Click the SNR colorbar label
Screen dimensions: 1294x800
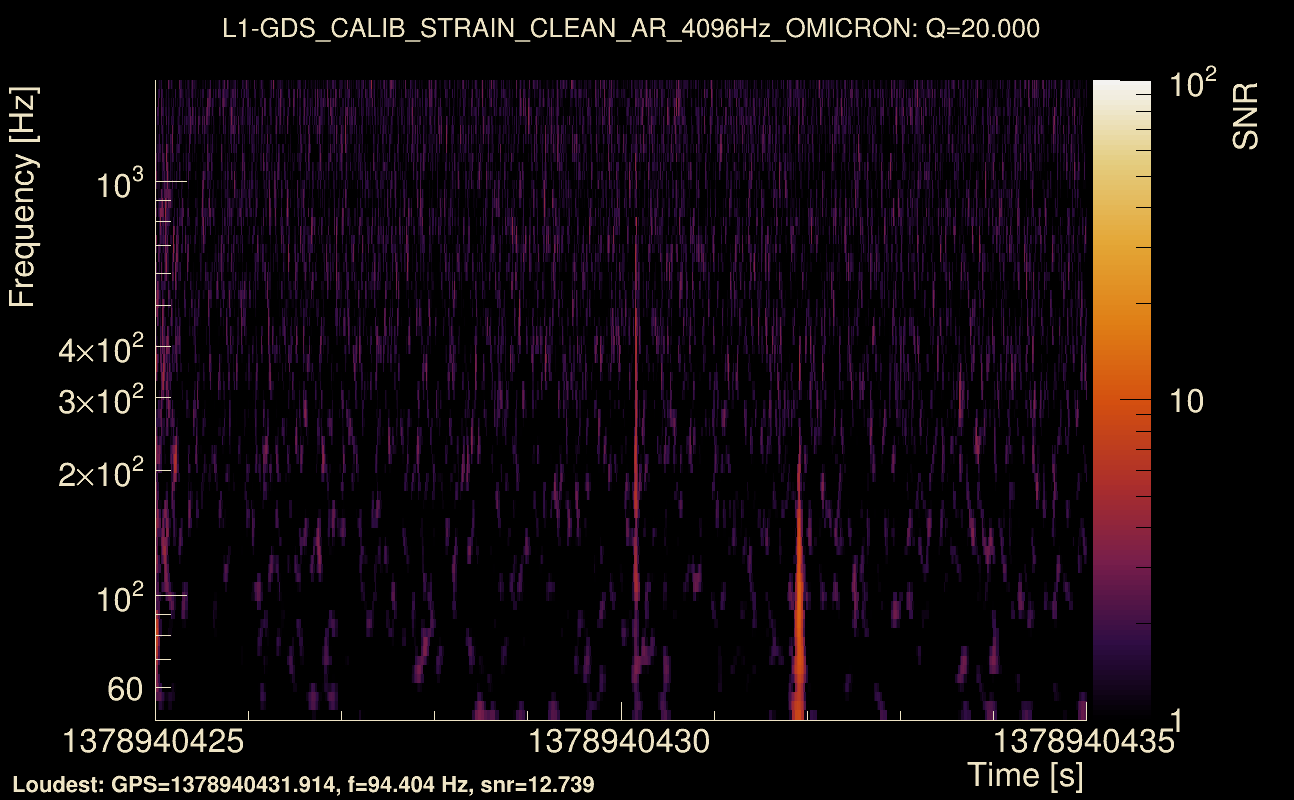coord(1246,115)
